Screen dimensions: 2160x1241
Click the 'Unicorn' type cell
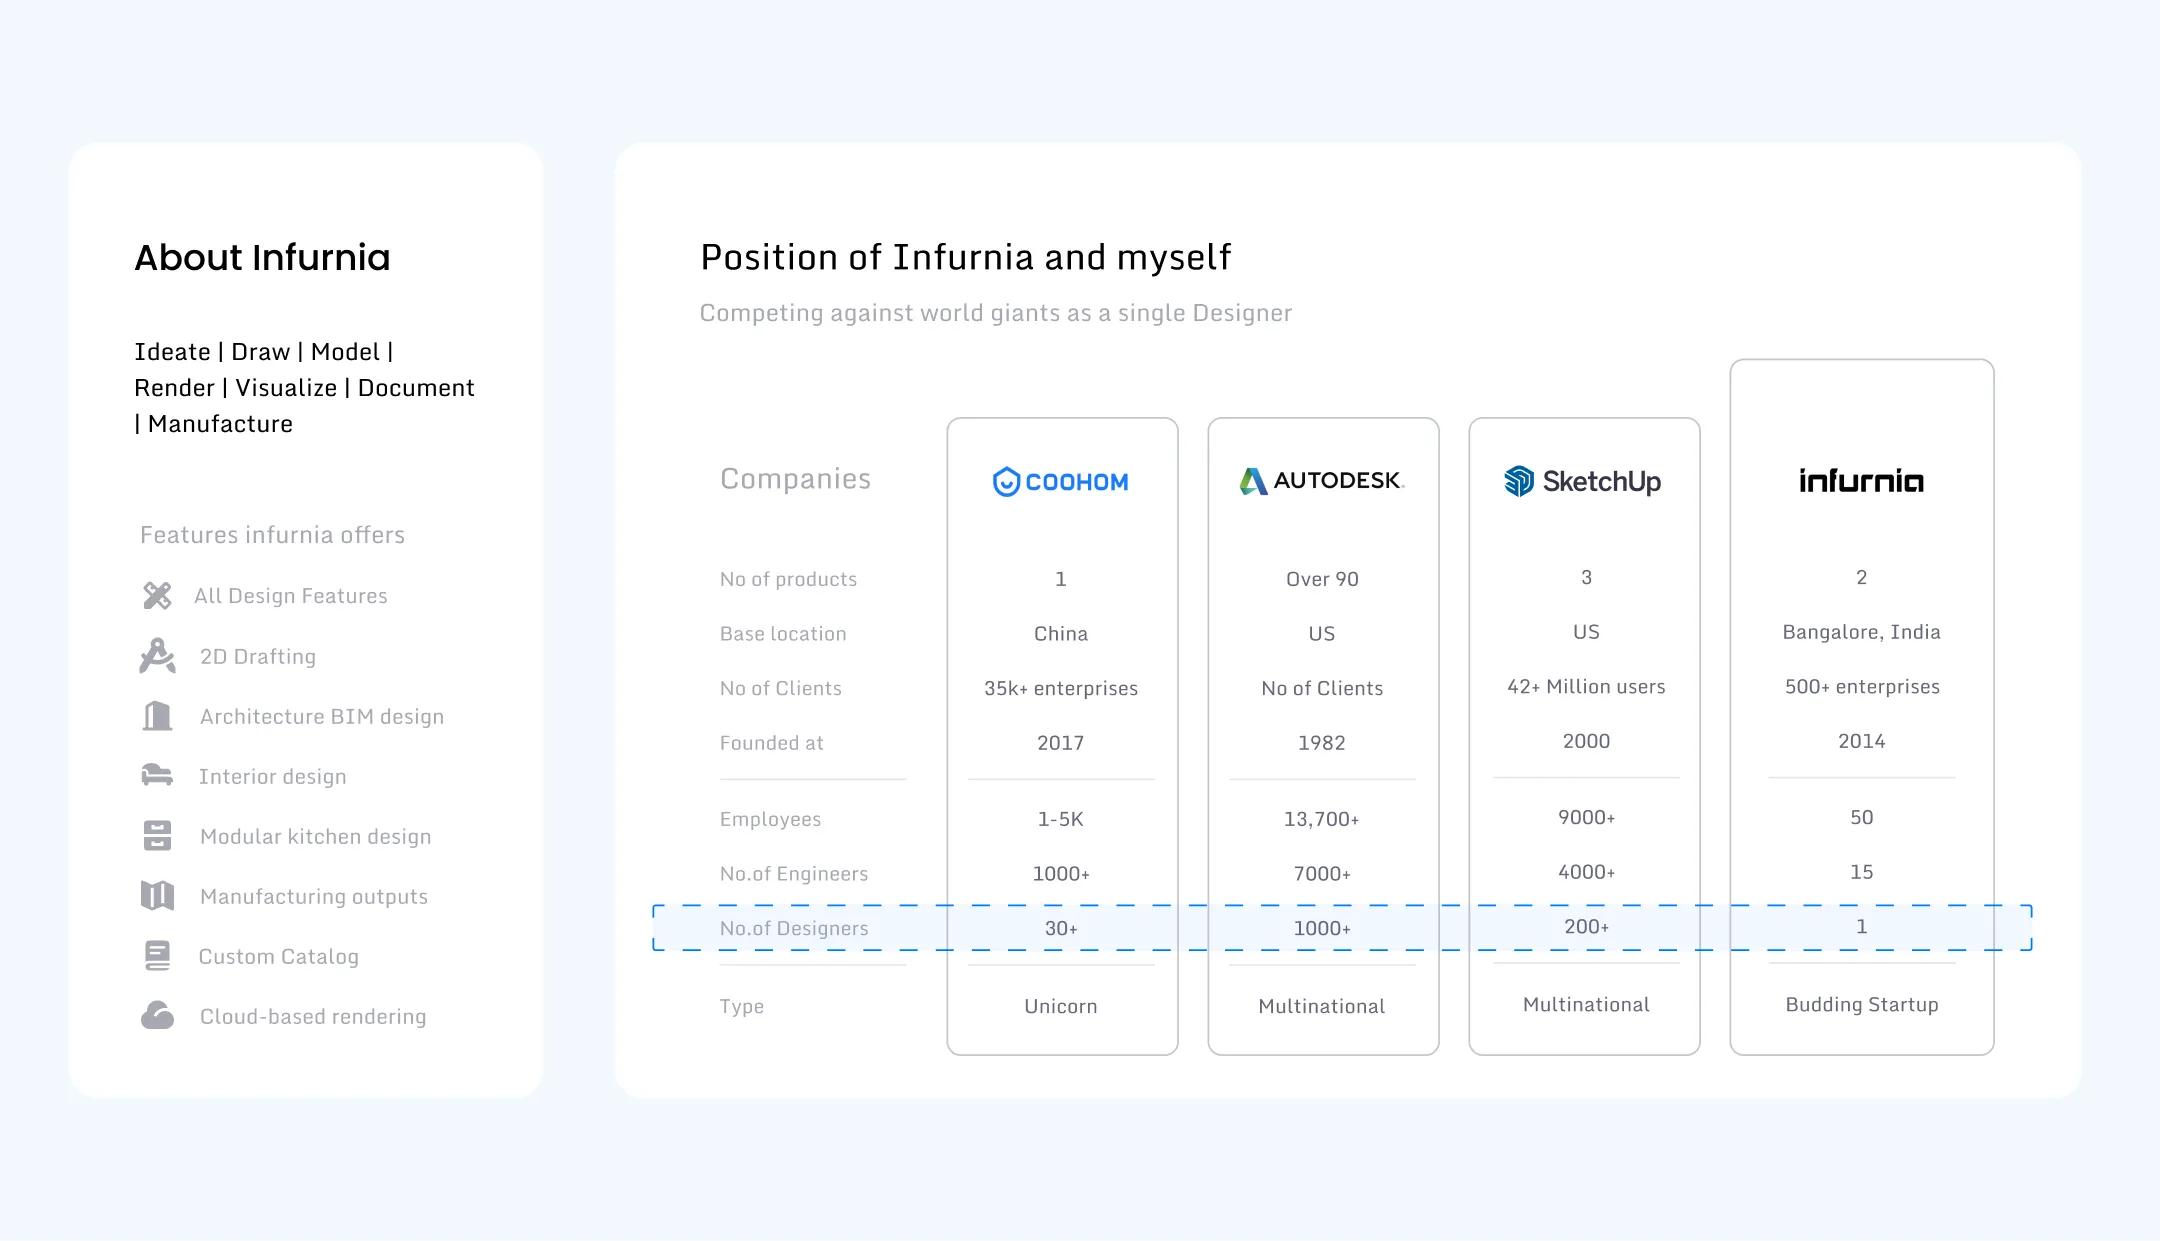(1061, 1007)
